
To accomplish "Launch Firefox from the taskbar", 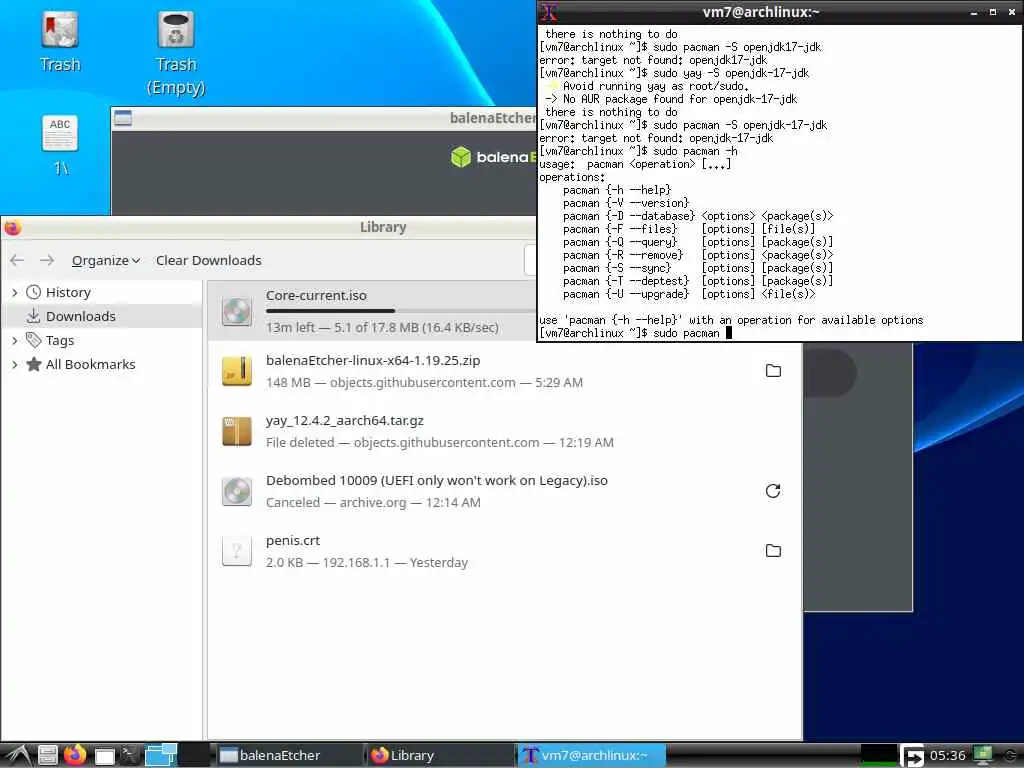I will 75,755.
